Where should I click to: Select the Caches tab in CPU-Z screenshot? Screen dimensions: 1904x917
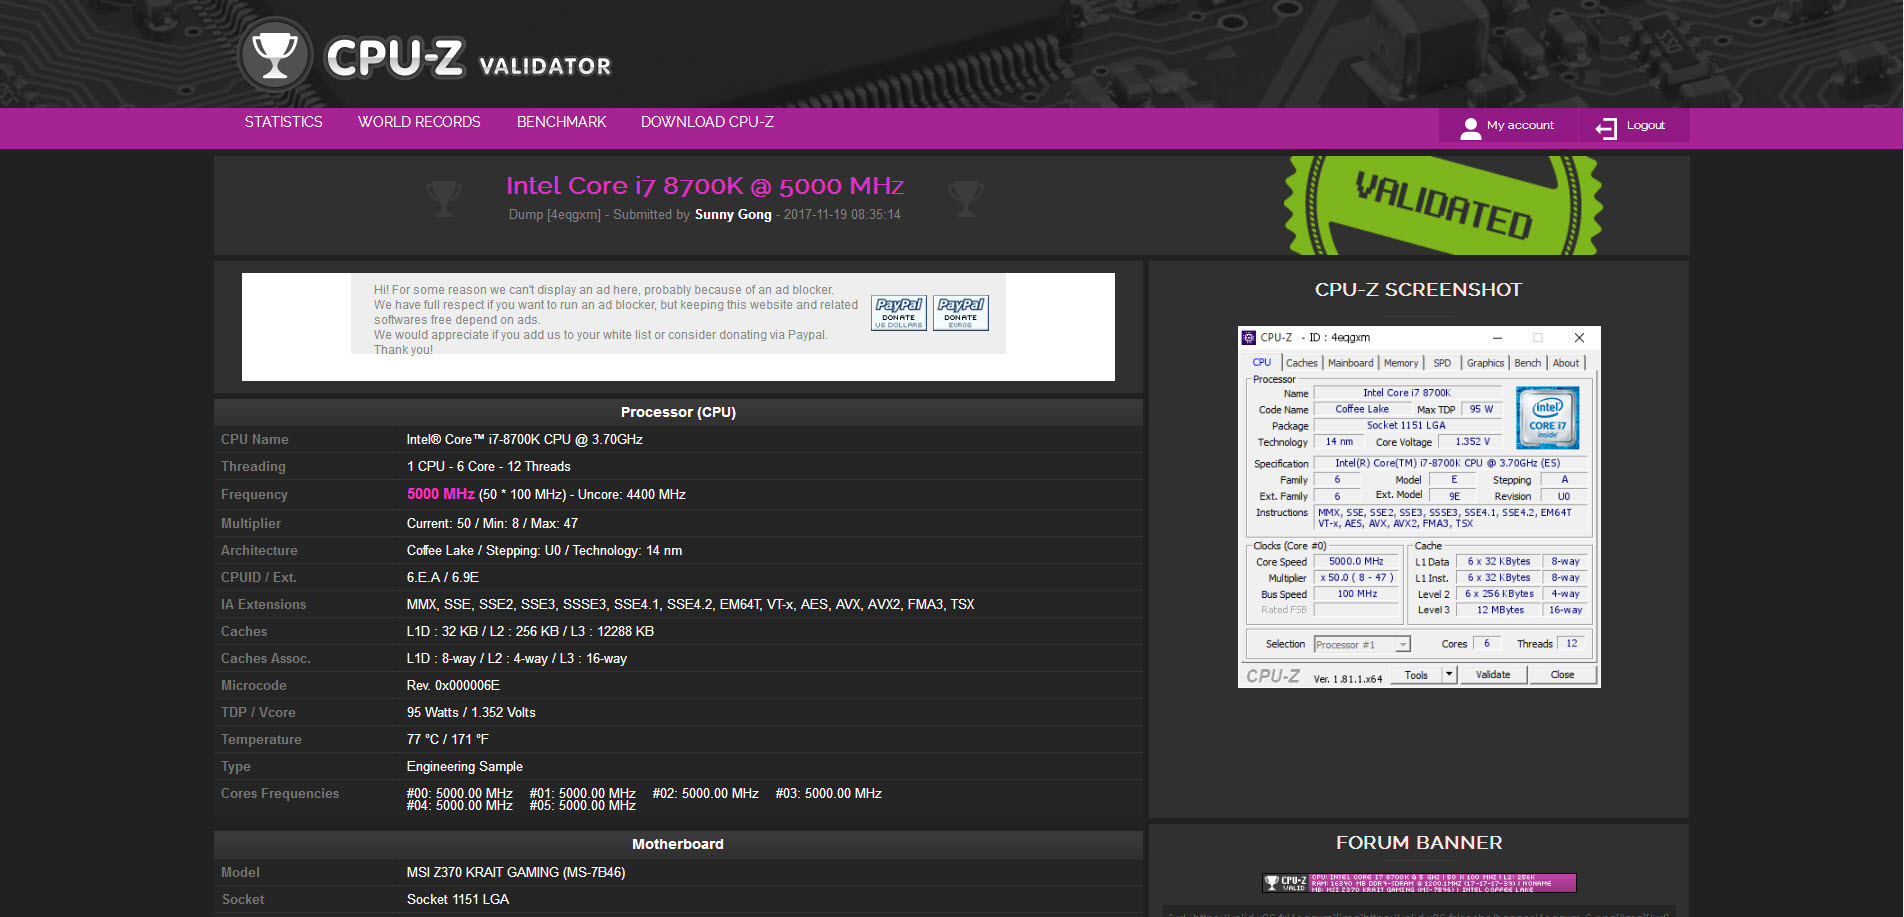1301,363
